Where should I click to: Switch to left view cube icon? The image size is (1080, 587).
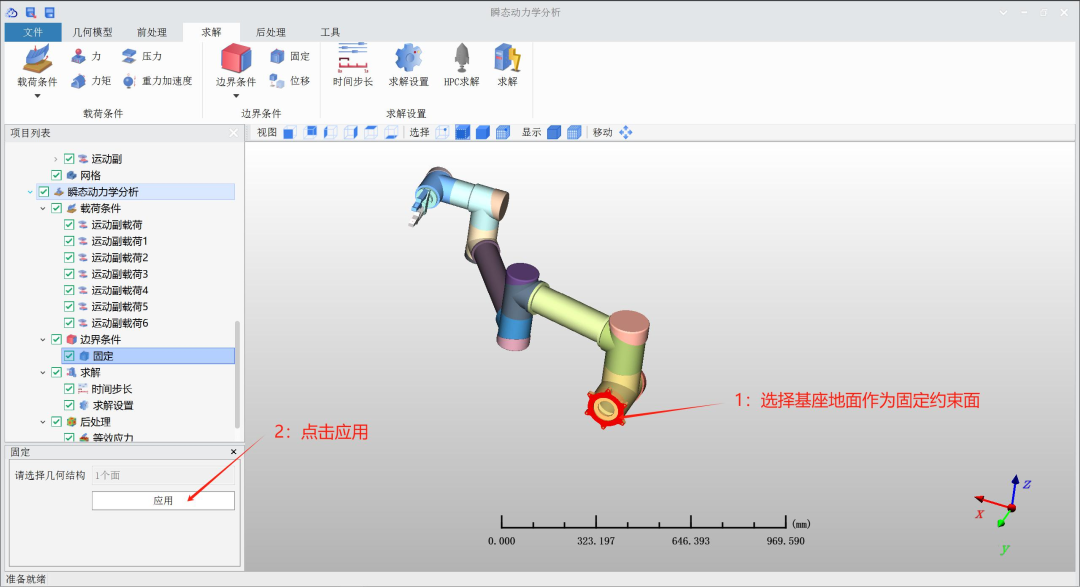click(x=331, y=132)
